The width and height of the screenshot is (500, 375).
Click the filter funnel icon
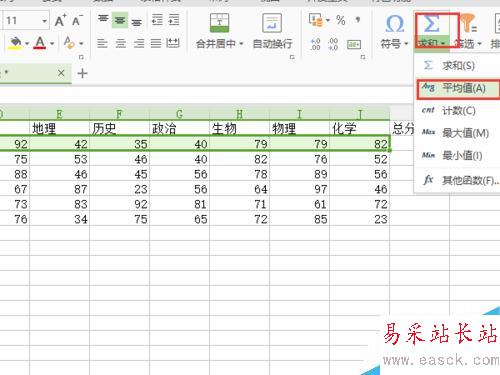pos(468,23)
